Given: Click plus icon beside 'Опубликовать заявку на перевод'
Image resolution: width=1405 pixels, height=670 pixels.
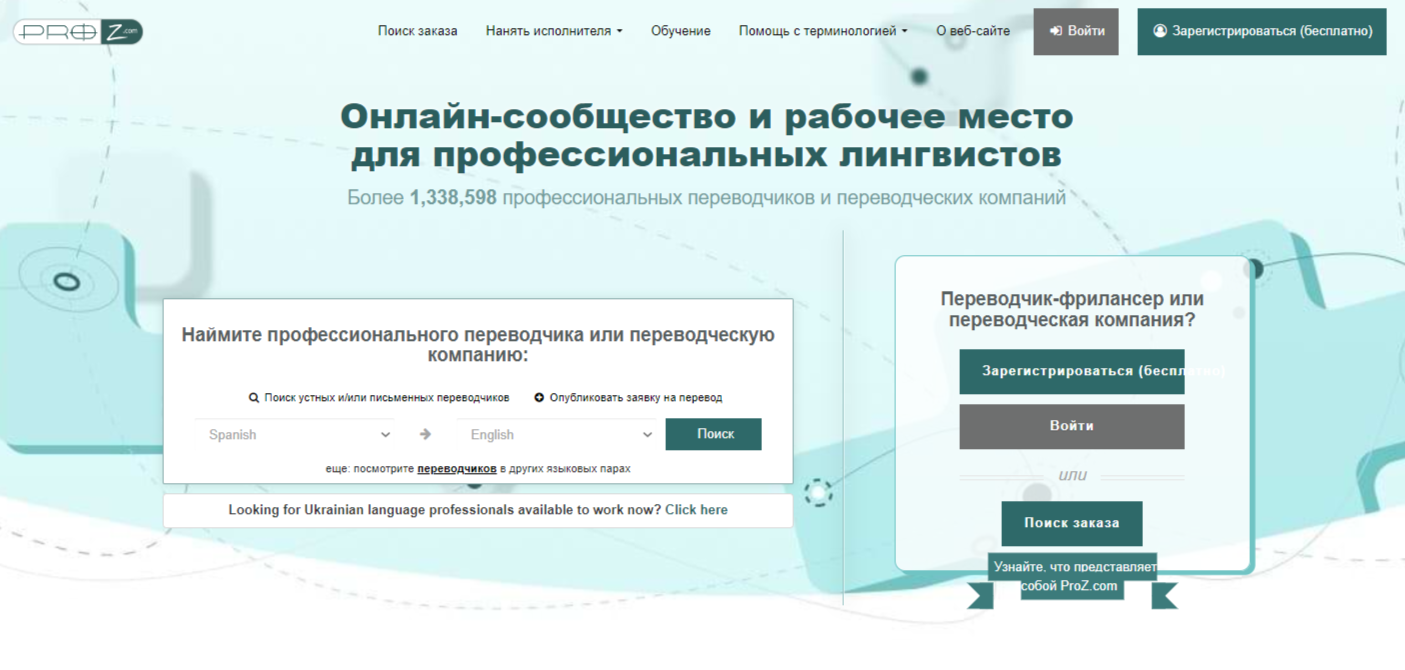Looking at the screenshot, I should coord(539,398).
